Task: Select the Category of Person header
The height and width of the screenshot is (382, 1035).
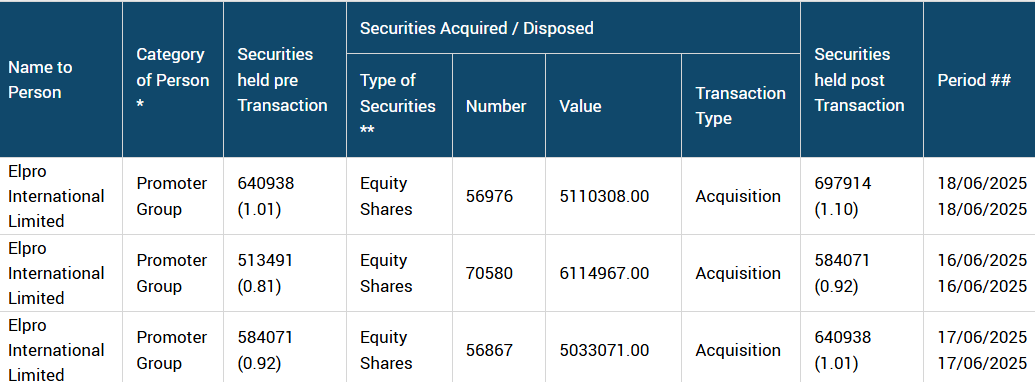Action: click(x=172, y=80)
